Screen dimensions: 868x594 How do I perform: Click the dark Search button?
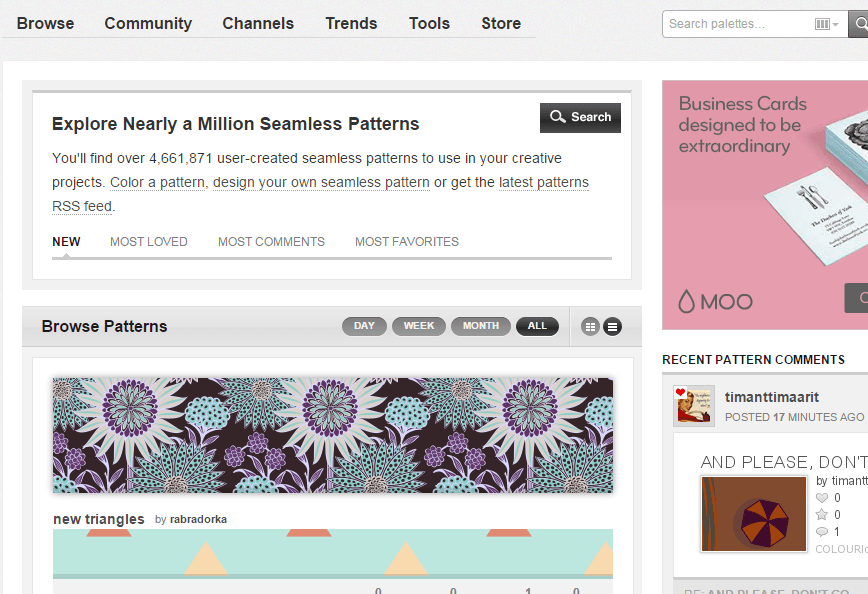click(580, 117)
